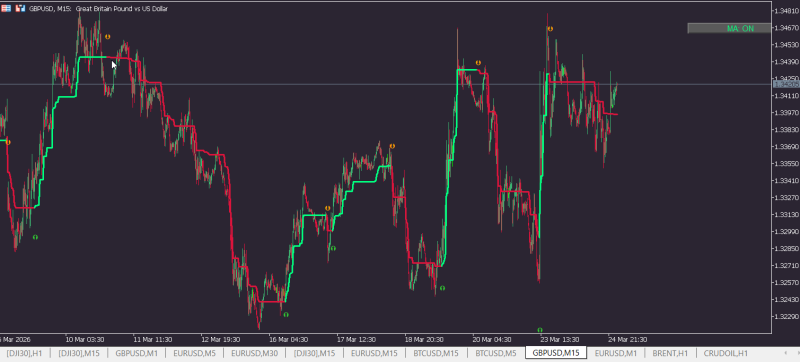The image size is (800, 362).
Task: Click the '12 Mar 19:30' time axis label
Action: [220, 340]
